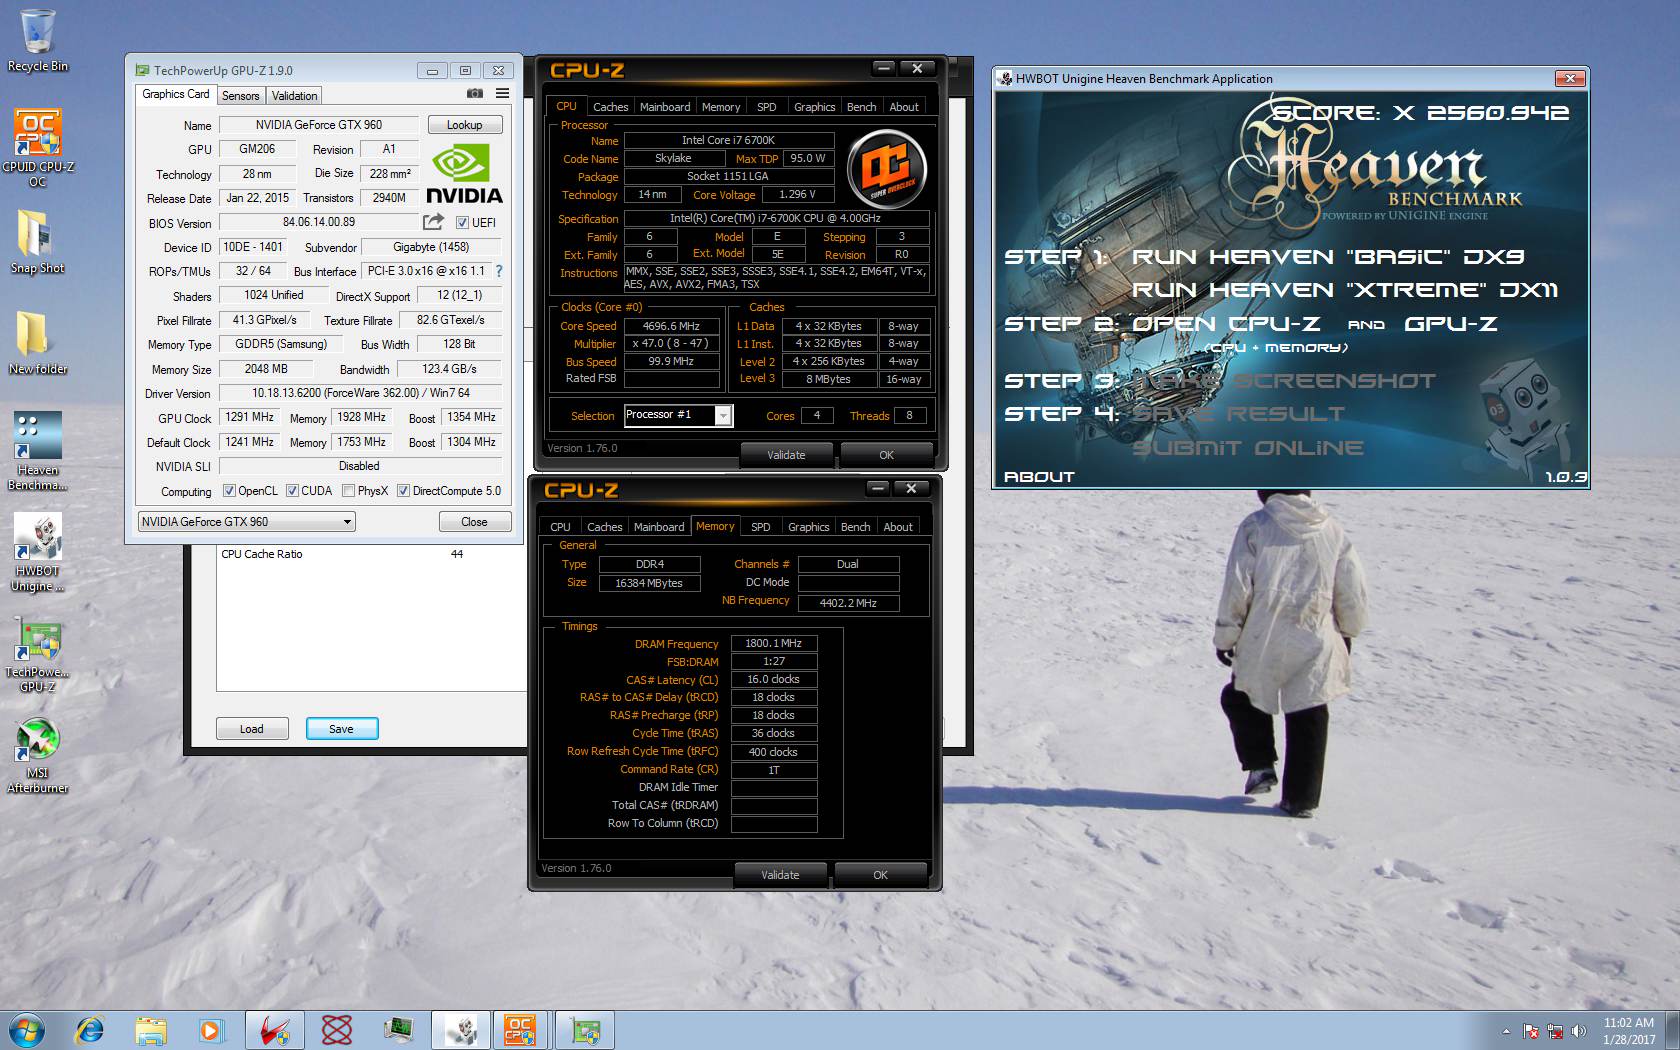
Task: Open Bench tab in upper CPU-Z window
Action: pos(861,107)
